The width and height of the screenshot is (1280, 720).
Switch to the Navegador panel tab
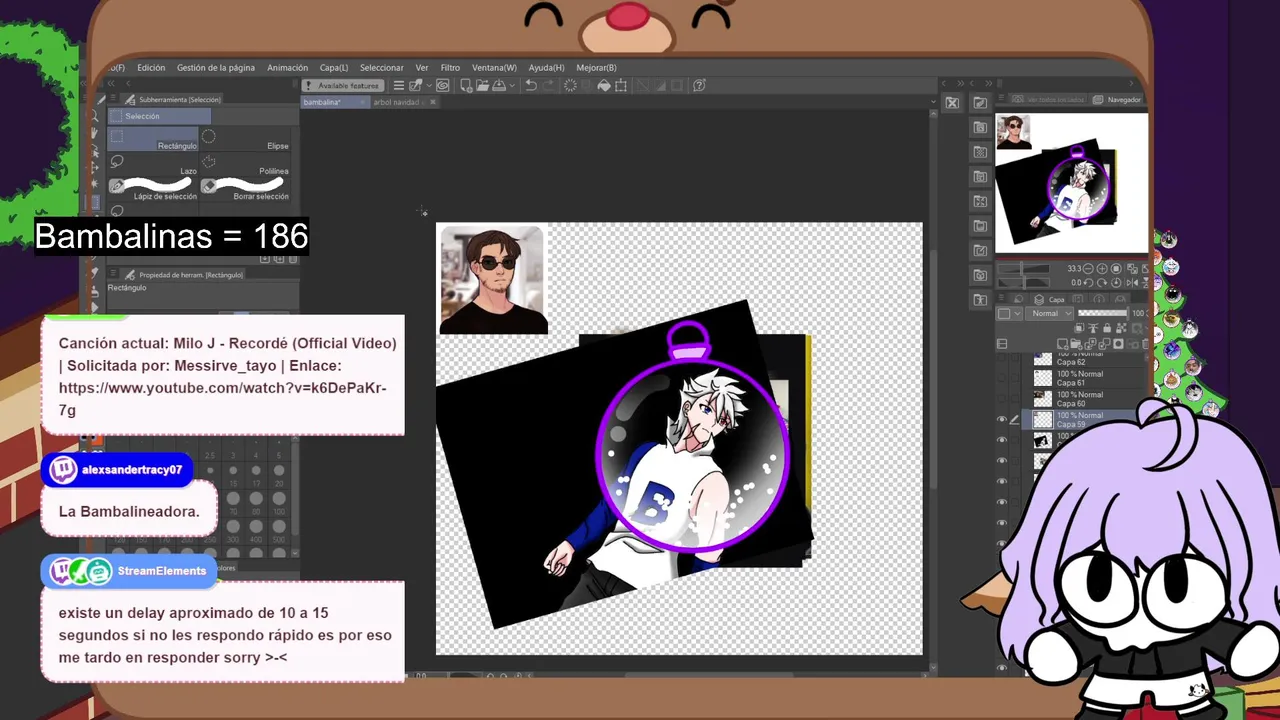[x=1117, y=100]
